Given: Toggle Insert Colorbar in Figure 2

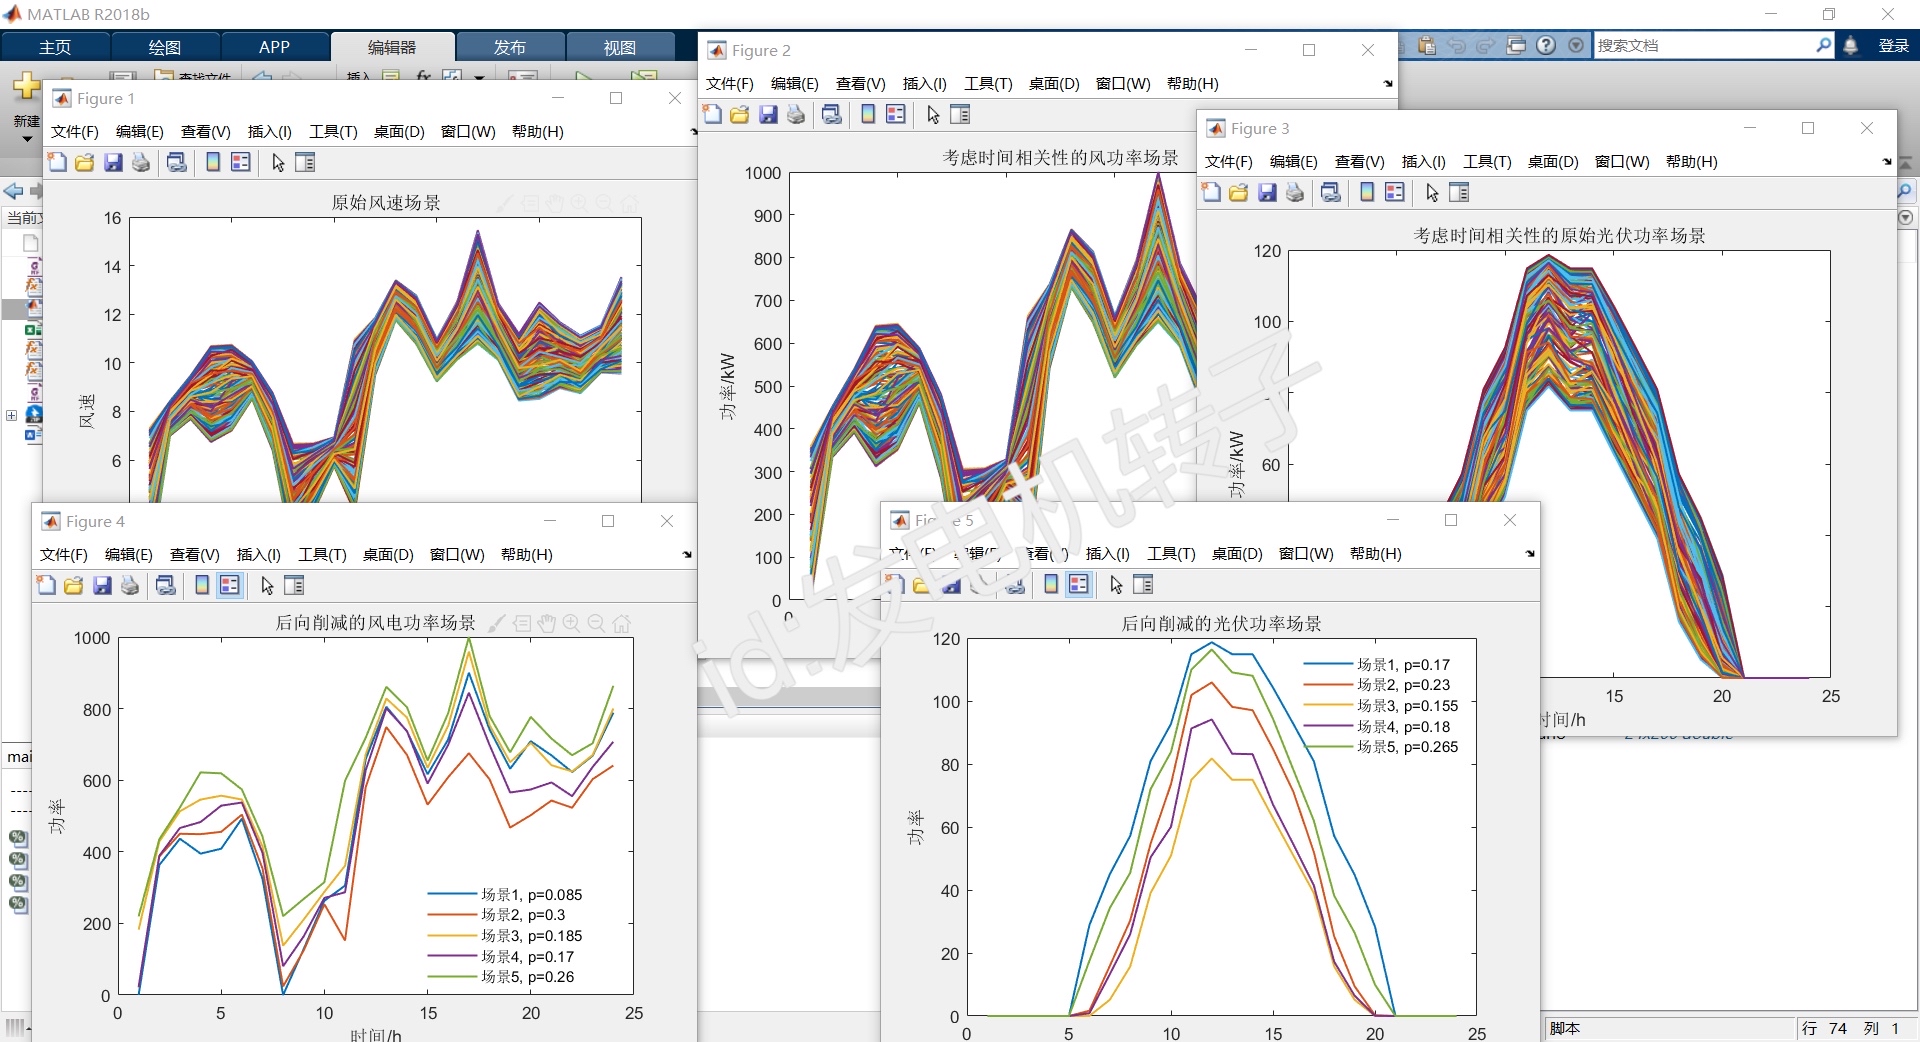Looking at the screenshot, I should 868,114.
